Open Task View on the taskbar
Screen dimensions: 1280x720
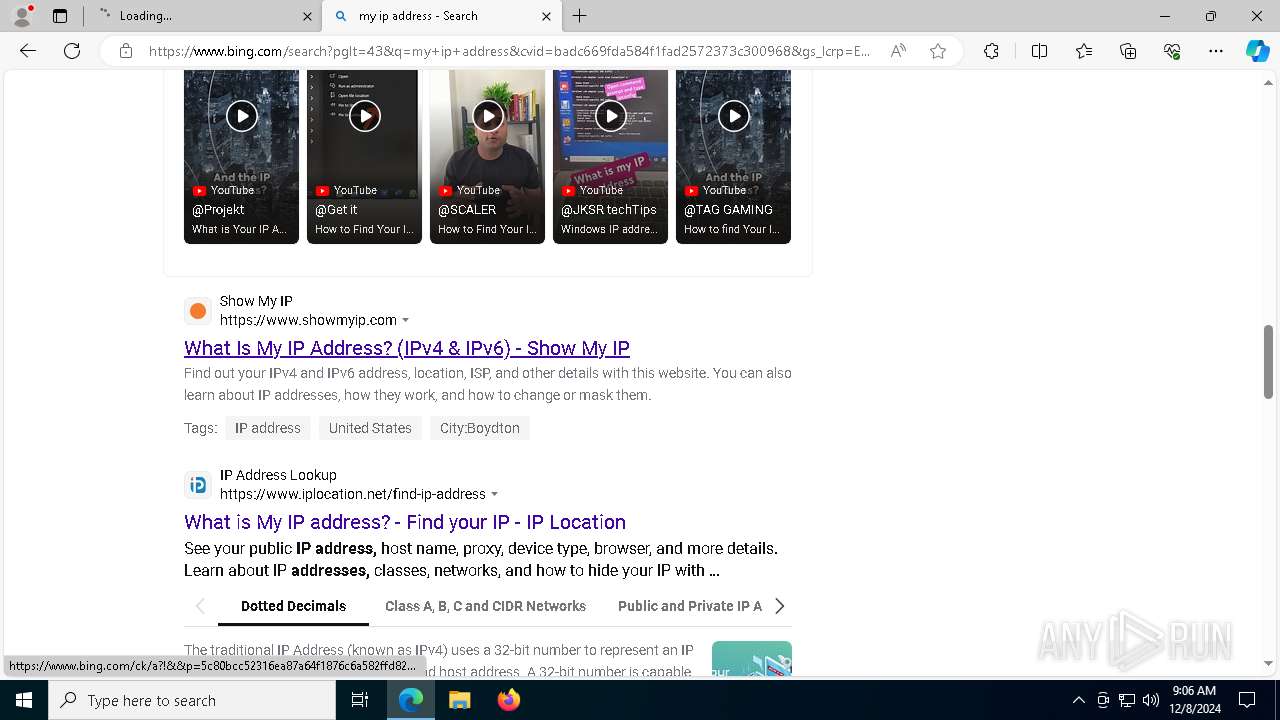point(361,700)
